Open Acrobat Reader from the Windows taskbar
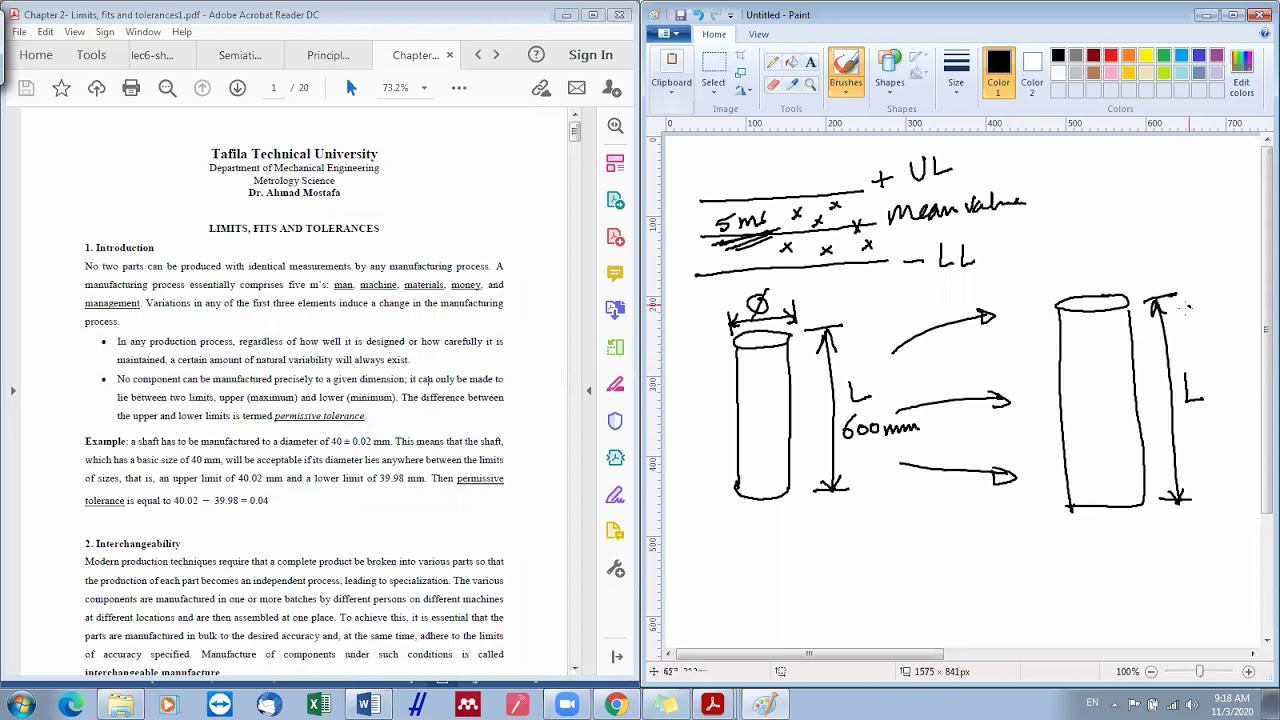 (x=713, y=705)
